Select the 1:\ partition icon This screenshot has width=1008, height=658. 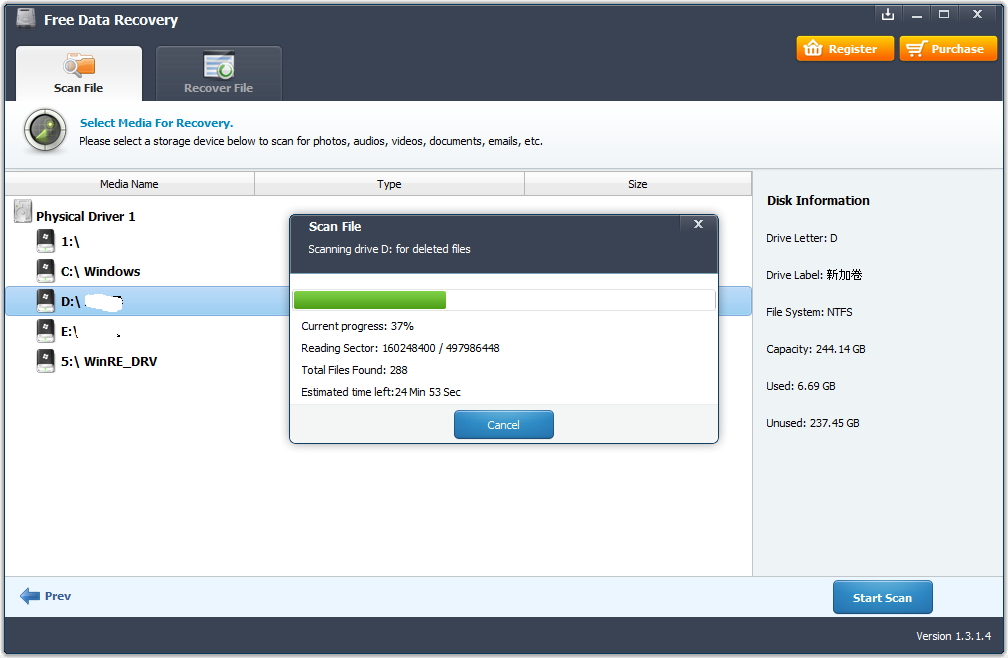46,241
